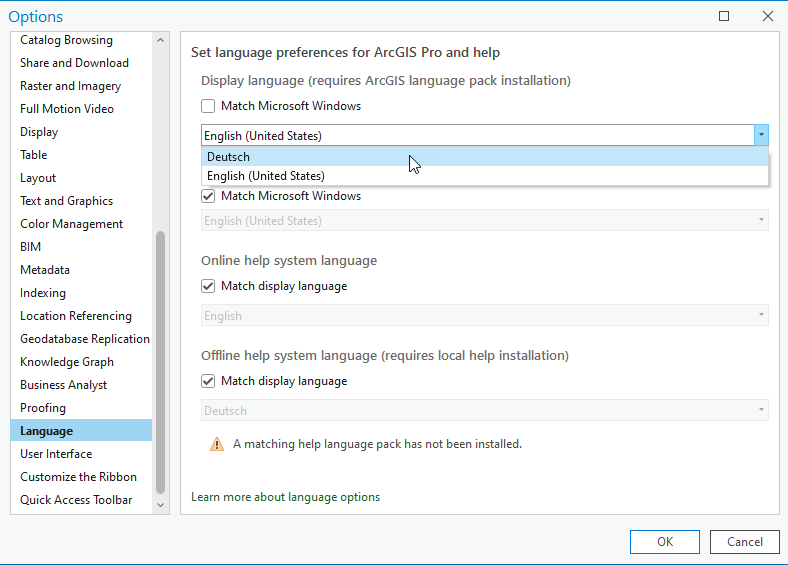Close the Options dialog with X
Viewport: 788px width, 566px height.
767,16
